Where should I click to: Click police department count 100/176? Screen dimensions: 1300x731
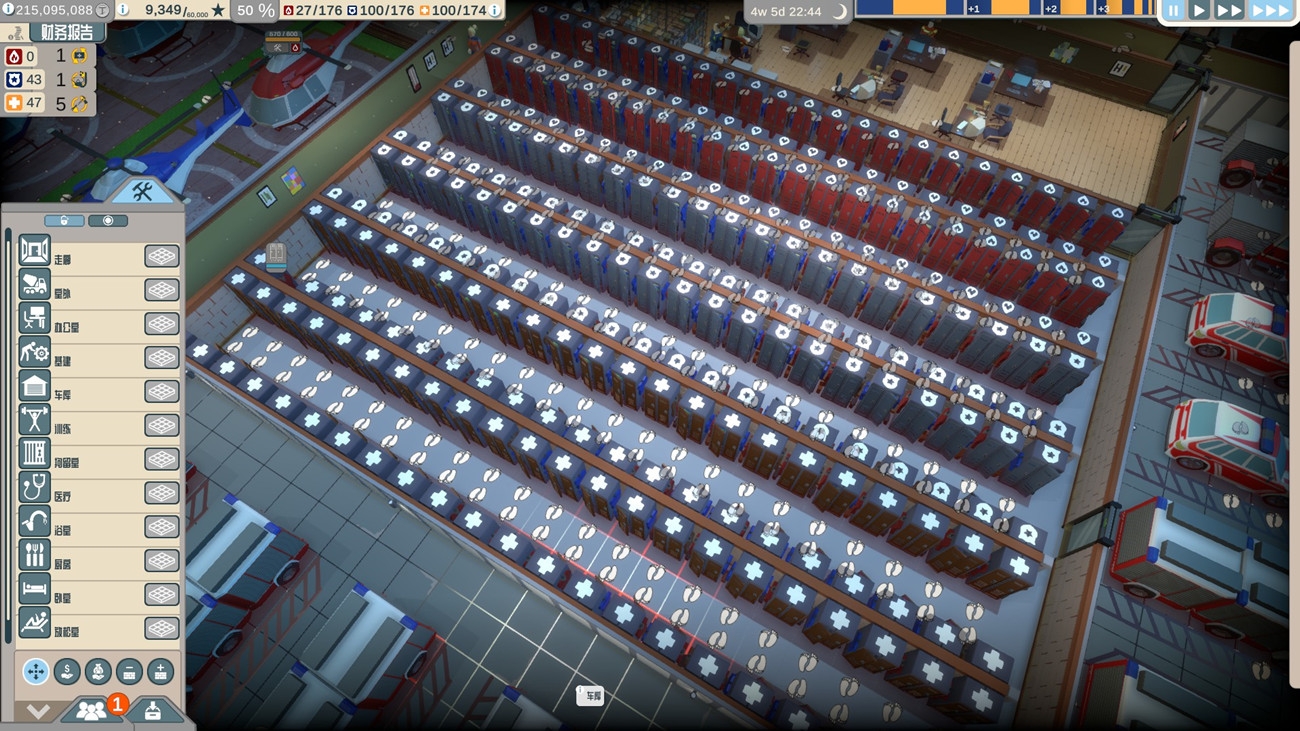coord(379,11)
